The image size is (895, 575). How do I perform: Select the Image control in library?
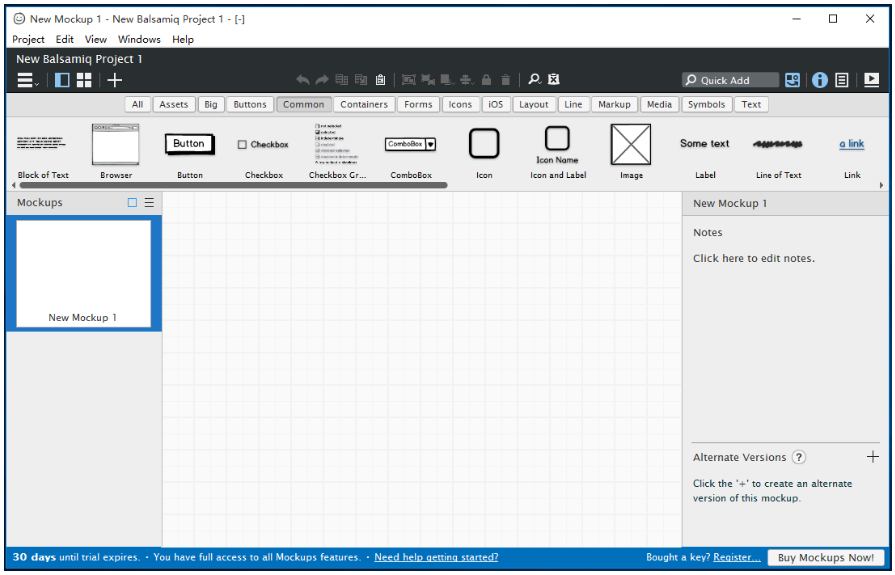coord(631,146)
